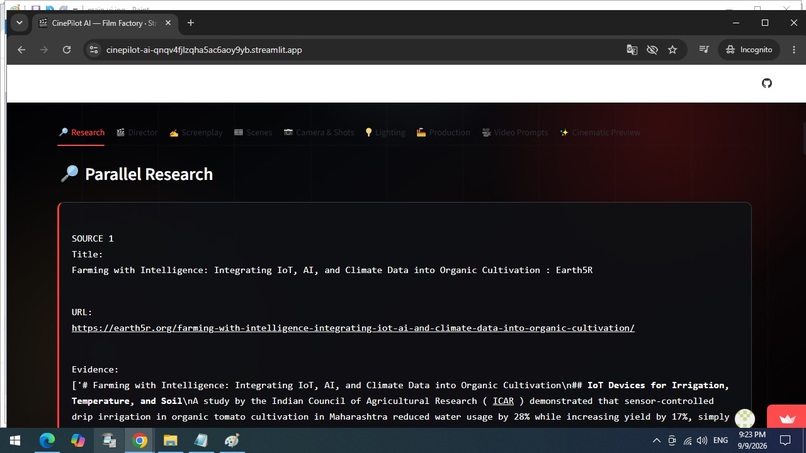Screen dimensions: 806x453
Task: Expand the tab search dropdown arrow
Action: 20,23
